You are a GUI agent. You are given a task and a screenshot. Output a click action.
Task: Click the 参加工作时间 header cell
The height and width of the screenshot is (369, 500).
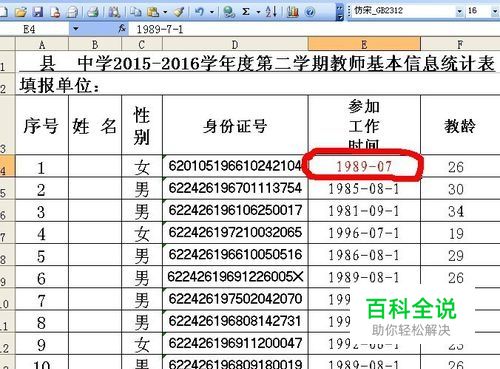(364, 126)
